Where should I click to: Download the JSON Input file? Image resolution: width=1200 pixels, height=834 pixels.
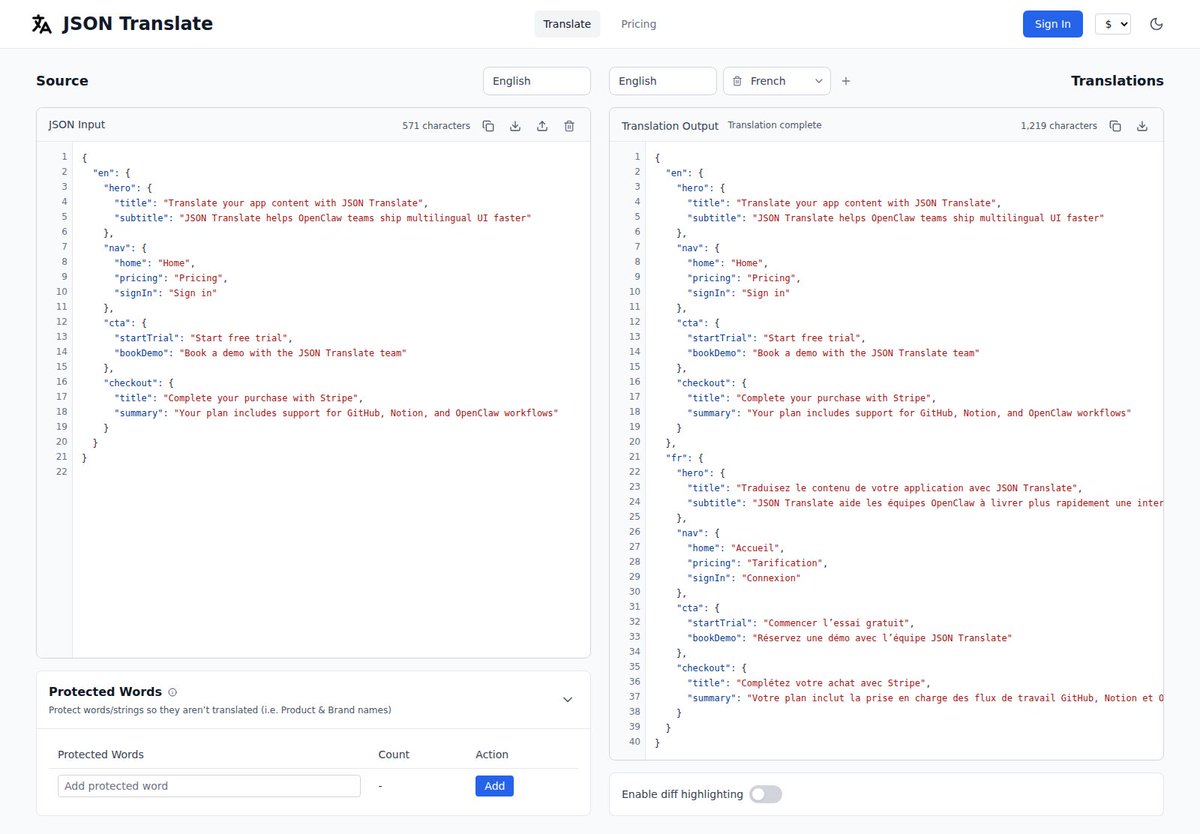tap(516, 126)
